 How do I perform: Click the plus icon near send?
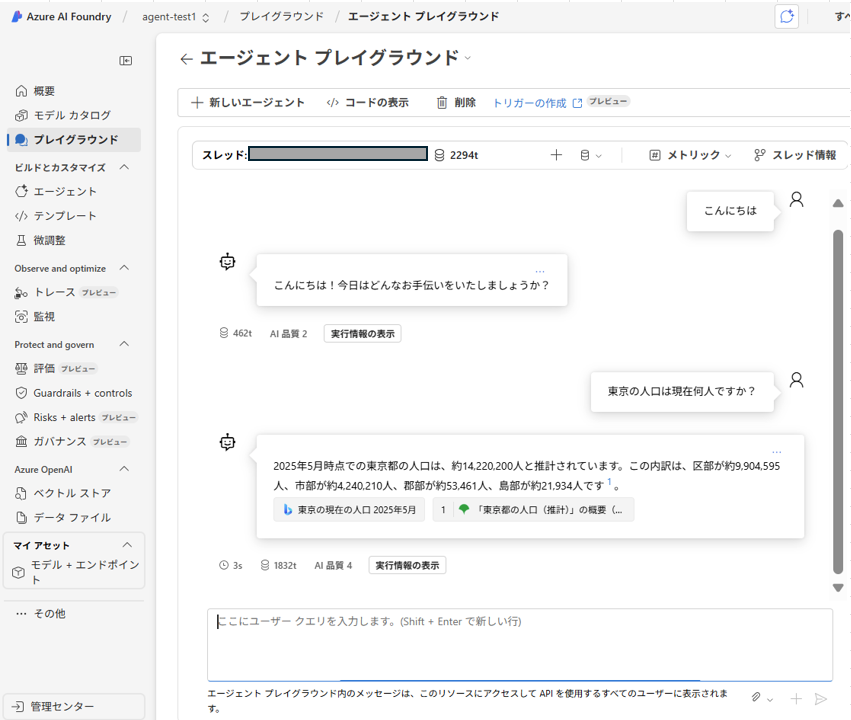pyautogui.click(x=796, y=698)
